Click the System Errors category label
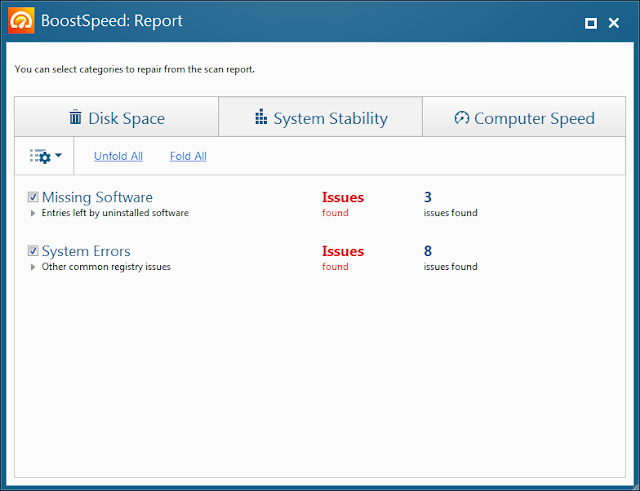 [86, 251]
